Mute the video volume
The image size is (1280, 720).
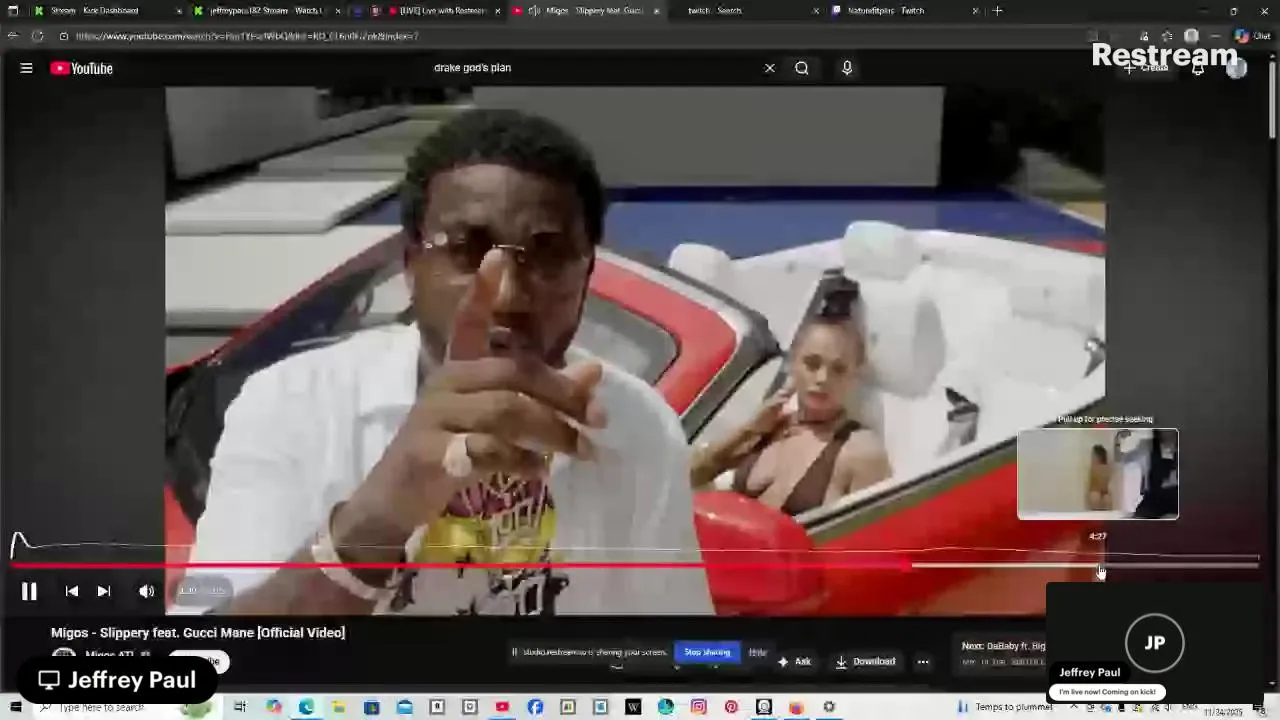tap(147, 591)
